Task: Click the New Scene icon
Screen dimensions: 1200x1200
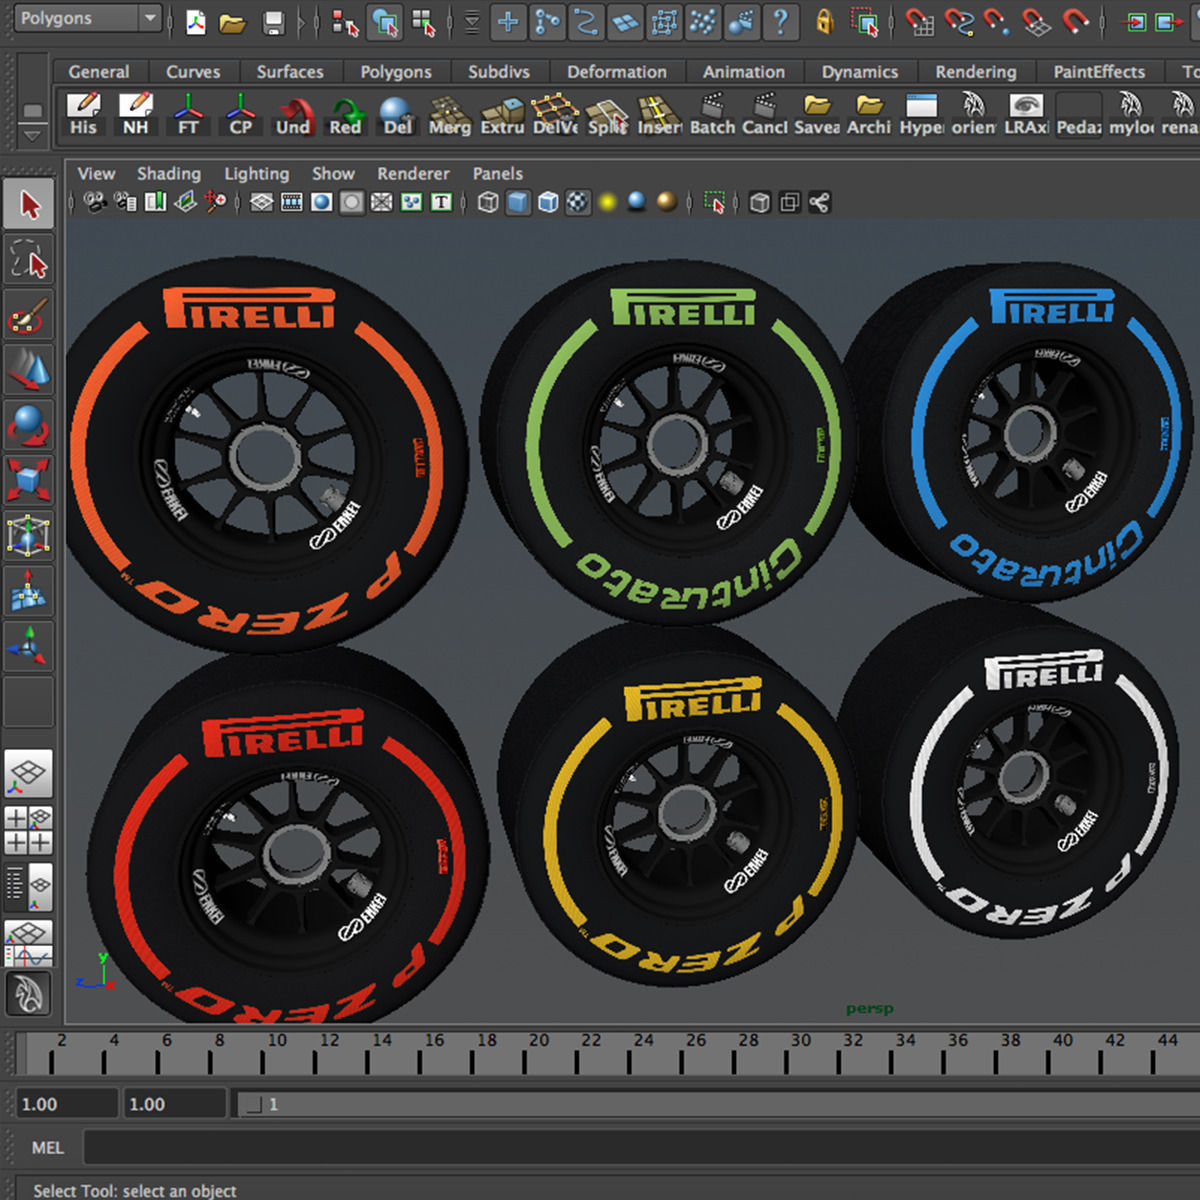Action: (x=196, y=21)
